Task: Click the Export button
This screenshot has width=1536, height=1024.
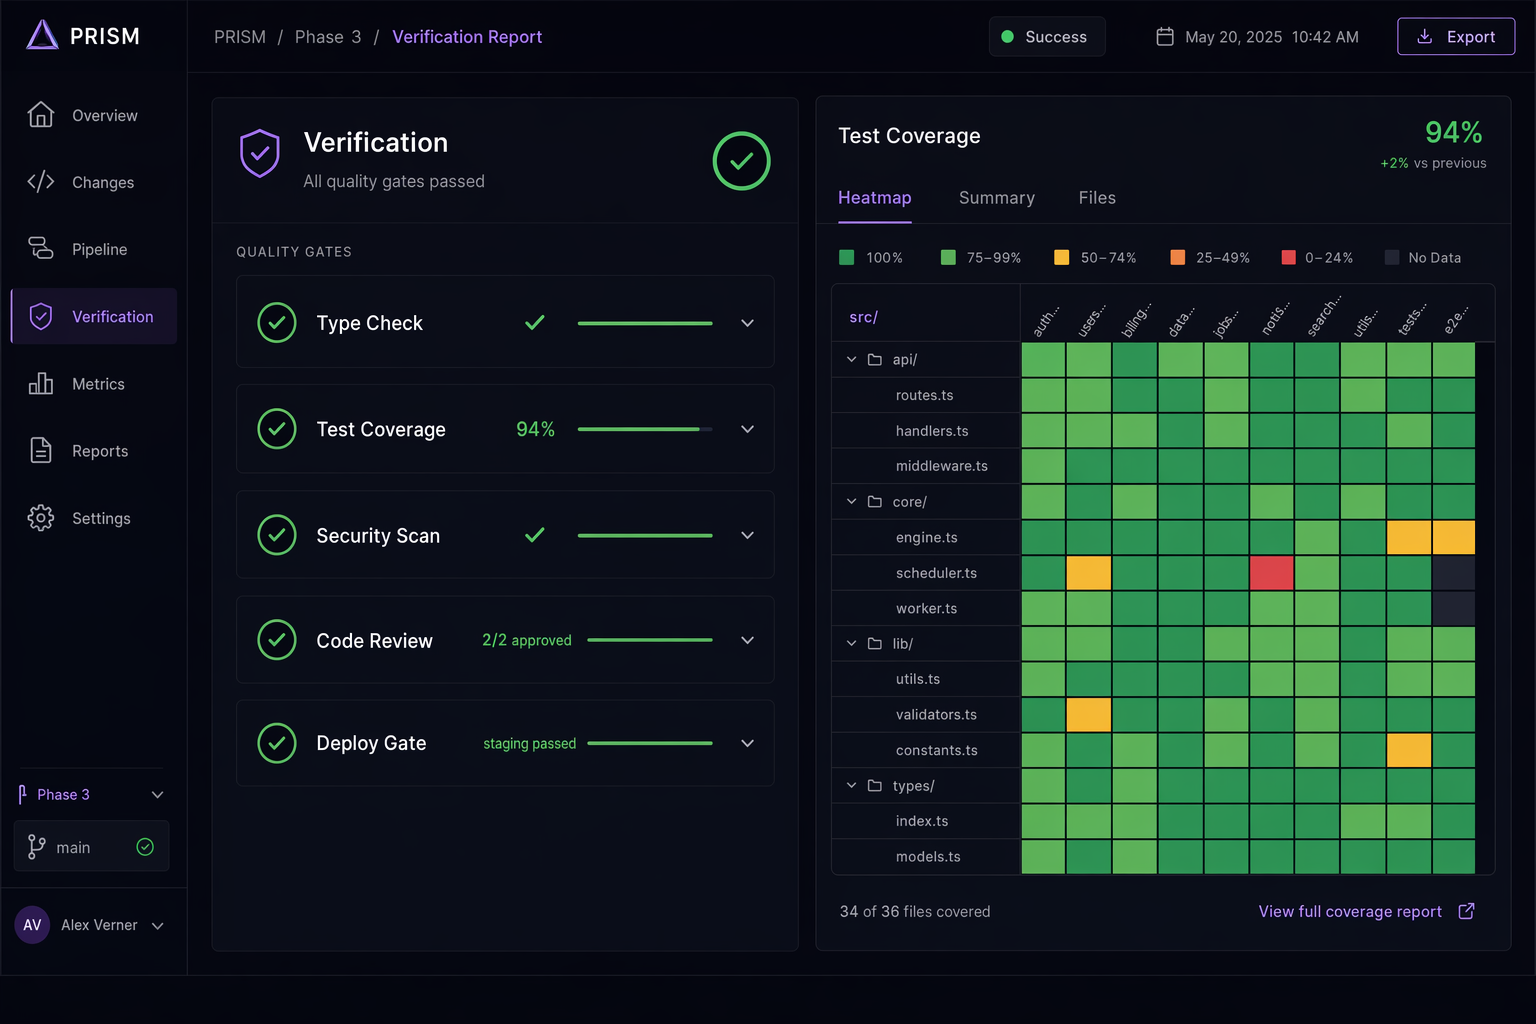Action: coord(1456,37)
